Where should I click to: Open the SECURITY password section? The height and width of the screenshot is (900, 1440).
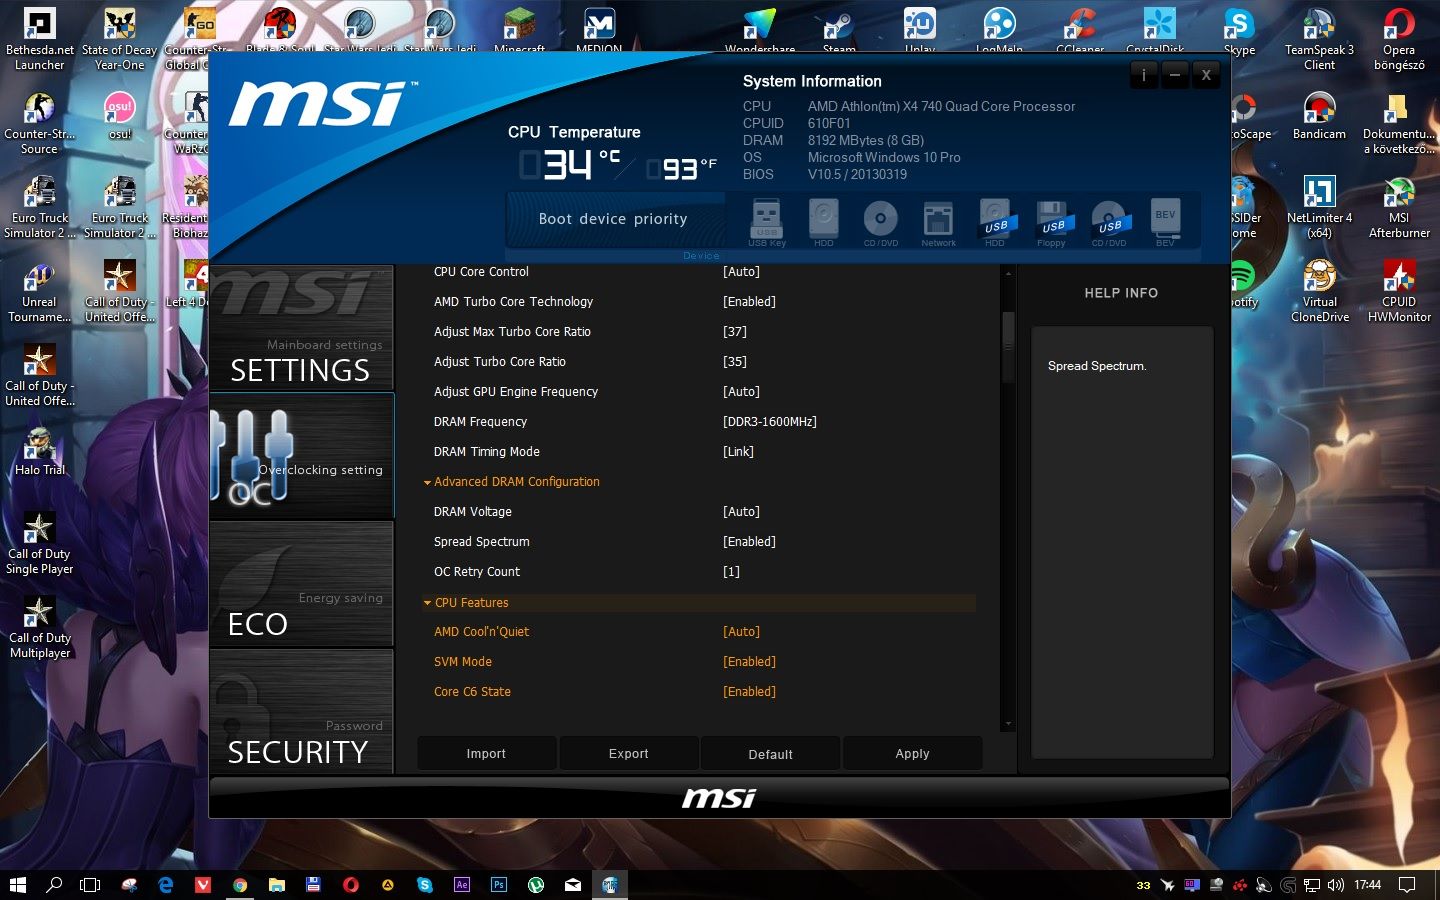tap(302, 712)
